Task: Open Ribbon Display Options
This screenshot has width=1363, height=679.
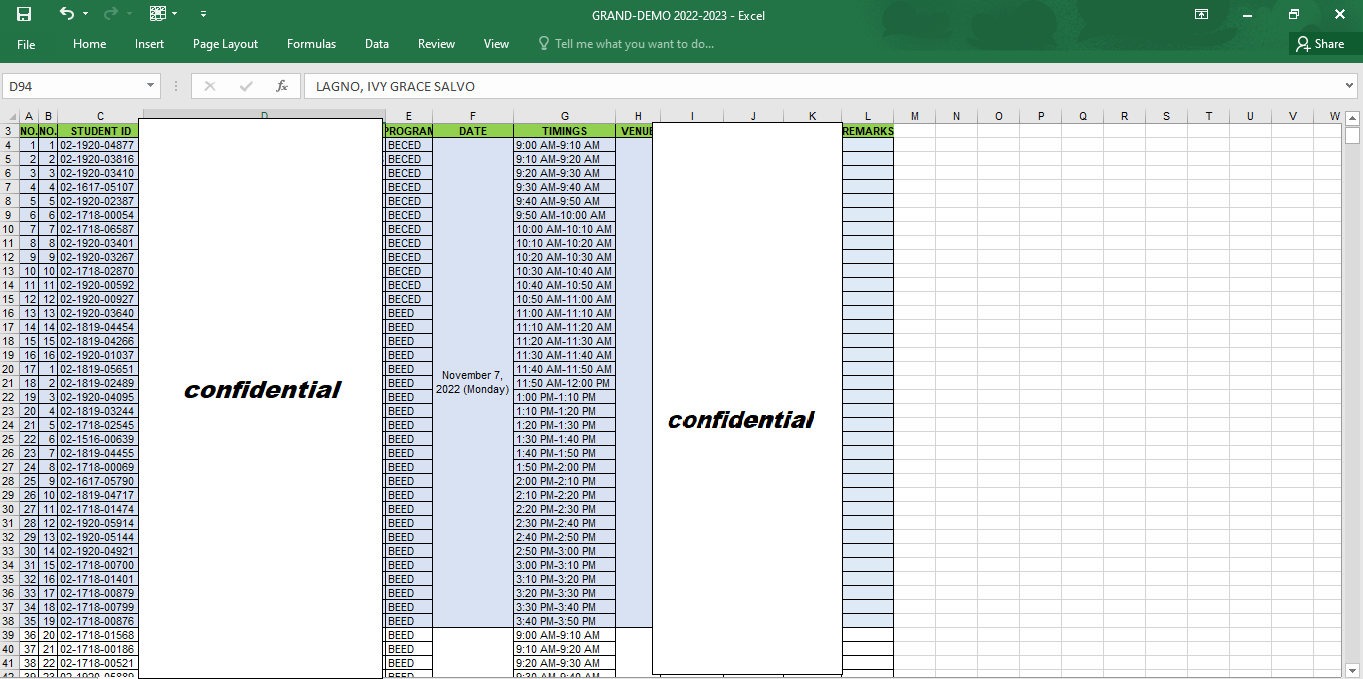Action: 1201,14
